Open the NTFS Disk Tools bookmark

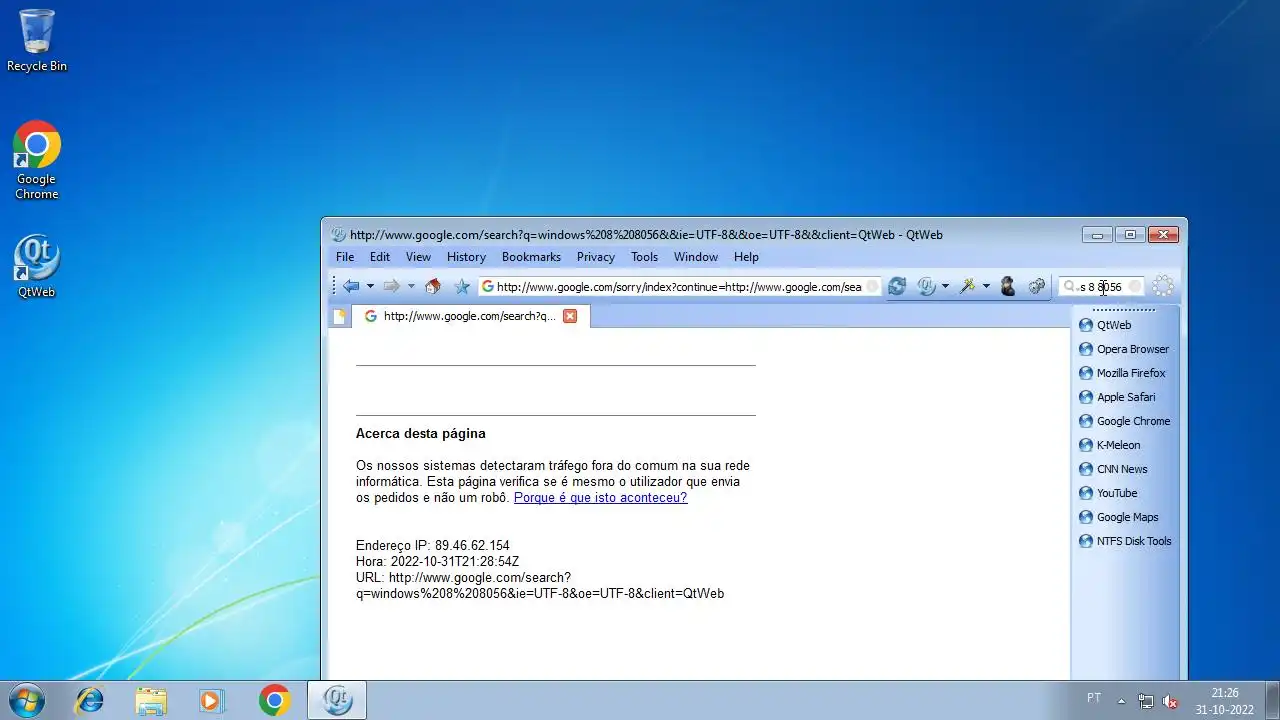tap(1125, 541)
